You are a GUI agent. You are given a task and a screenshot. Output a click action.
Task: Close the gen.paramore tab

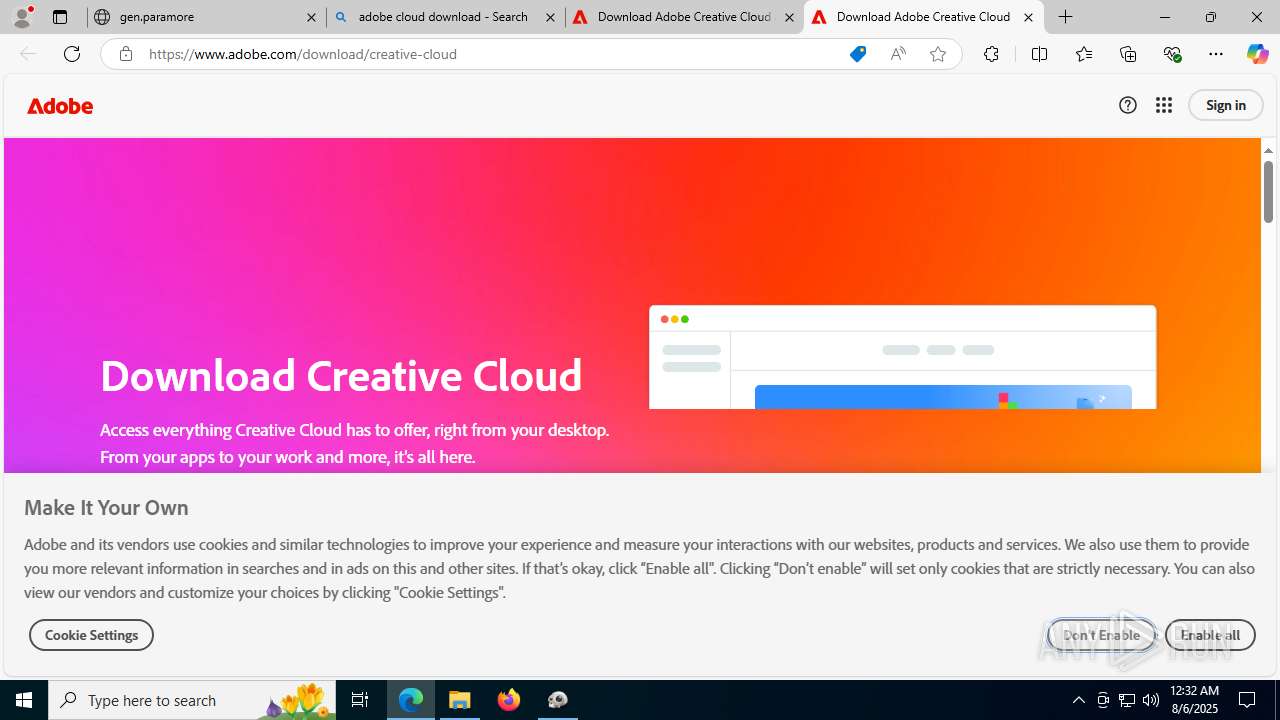[311, 17]
